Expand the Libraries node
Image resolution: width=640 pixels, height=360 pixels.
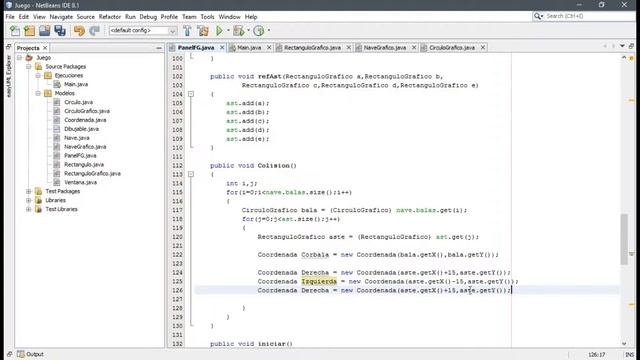pyautogui.click(x=29, y=200)
